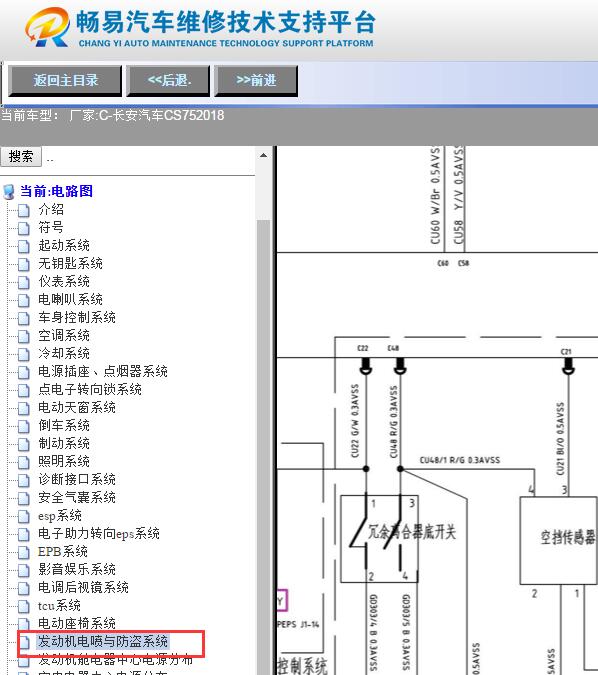Click the tree scrollbar's up arrow
Image resolution: width=598 pixels, height=675 pixels.
(x=263, y=155)
